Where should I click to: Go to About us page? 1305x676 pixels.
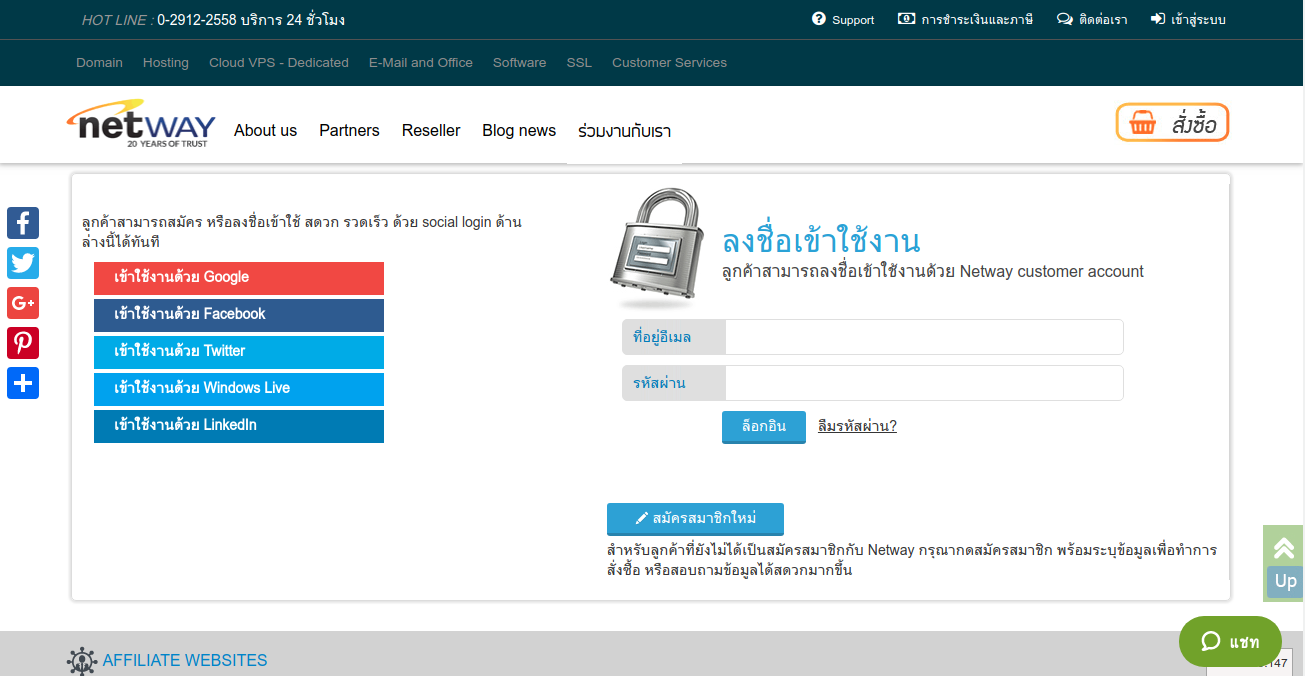coord(265,131)
